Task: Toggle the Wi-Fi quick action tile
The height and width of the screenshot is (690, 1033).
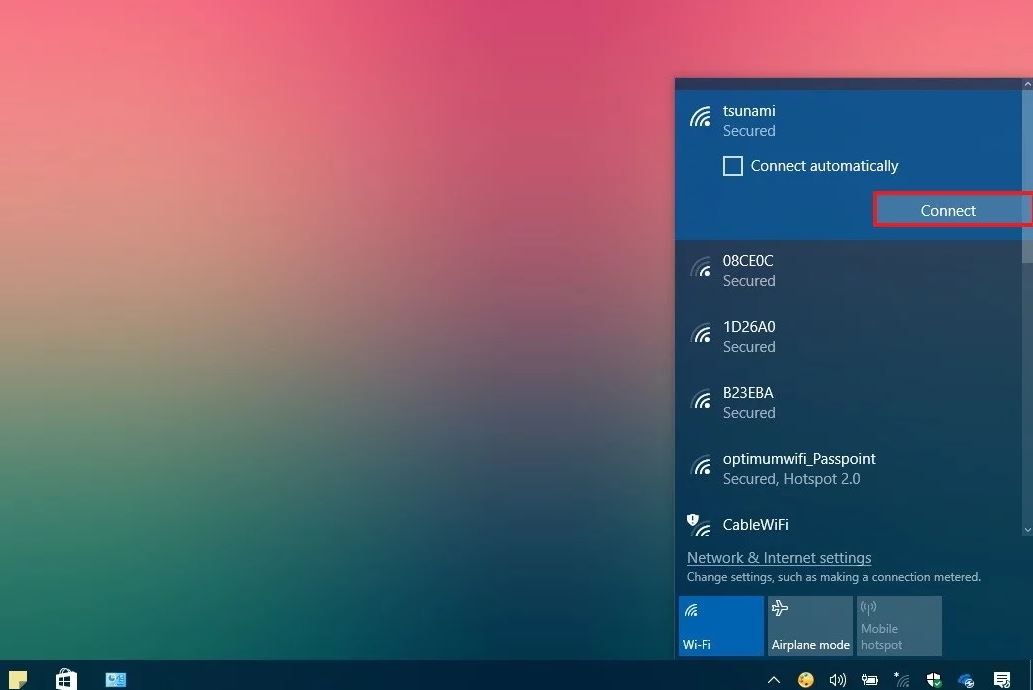Action: (721, 625)
